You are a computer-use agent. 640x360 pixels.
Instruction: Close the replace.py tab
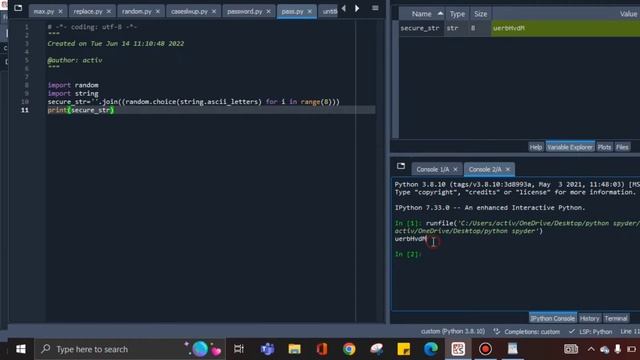pyautogui.click(x=109, y=11)
